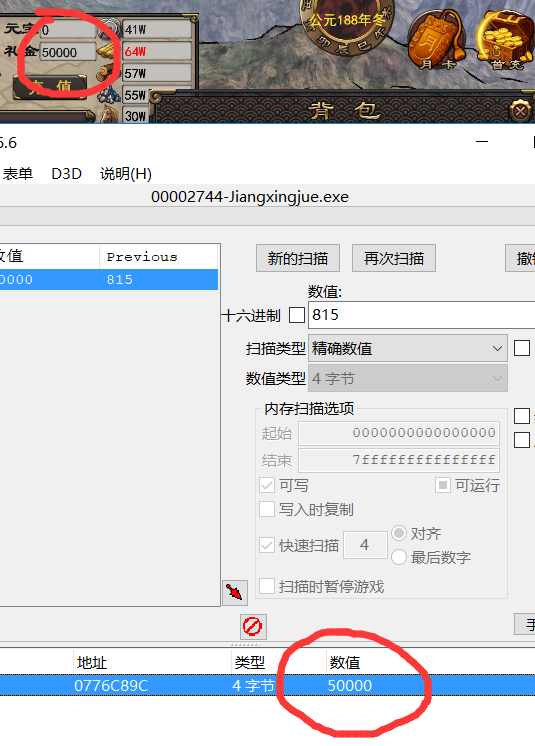Close the 背包 backpack panel

[x=520, y=111]
